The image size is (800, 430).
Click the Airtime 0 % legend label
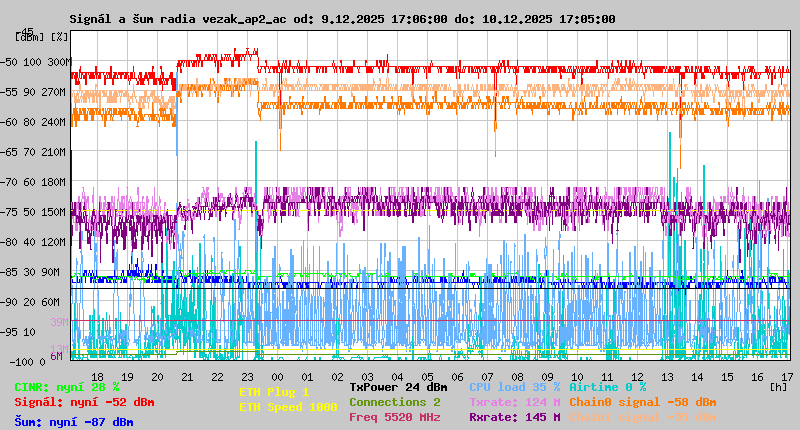tap(607, 387)
